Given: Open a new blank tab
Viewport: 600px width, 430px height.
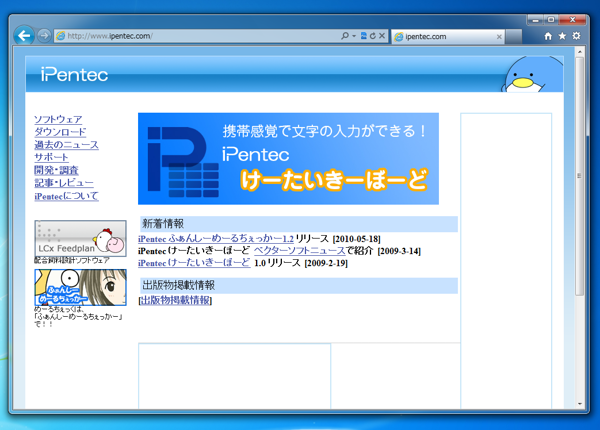Looking at the screenshot, I should pyautogui.click(x=514, y=37).
